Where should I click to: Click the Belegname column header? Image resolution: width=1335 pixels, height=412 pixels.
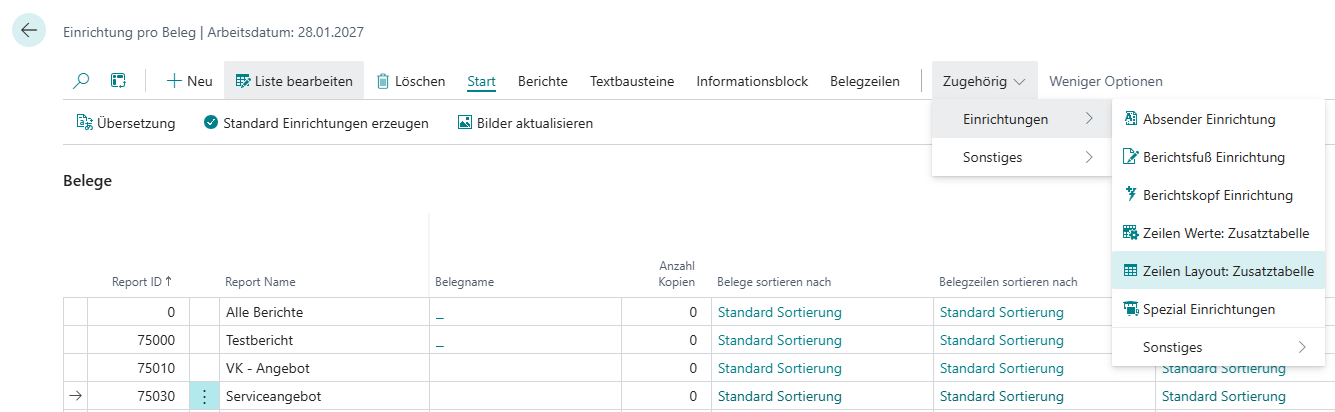pos(465,282)
